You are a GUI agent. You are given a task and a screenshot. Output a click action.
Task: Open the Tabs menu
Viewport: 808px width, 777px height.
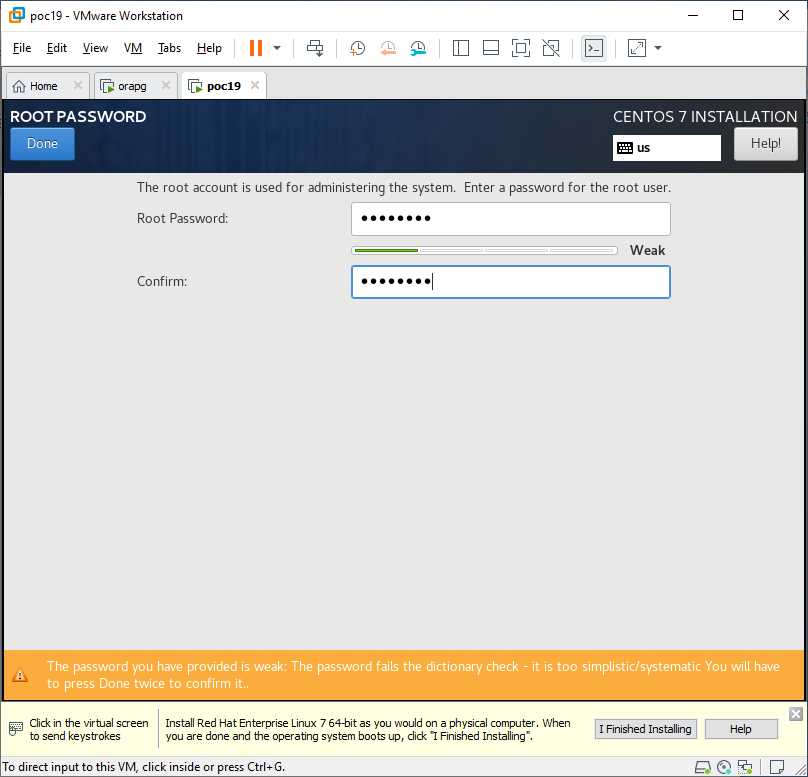click(169, 48)
